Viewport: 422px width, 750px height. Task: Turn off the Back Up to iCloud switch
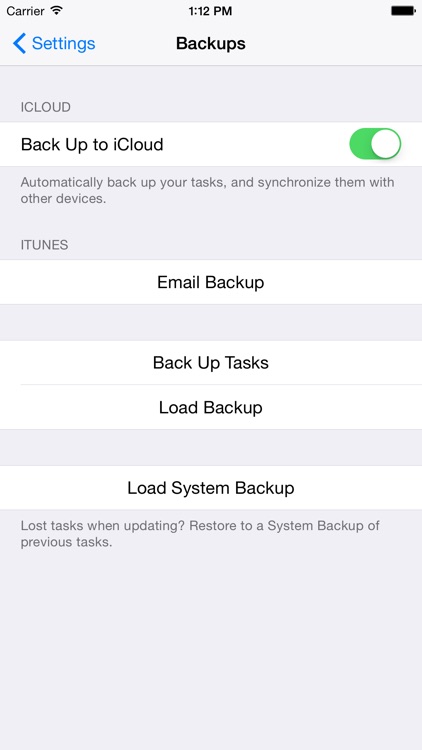point(375,144)
